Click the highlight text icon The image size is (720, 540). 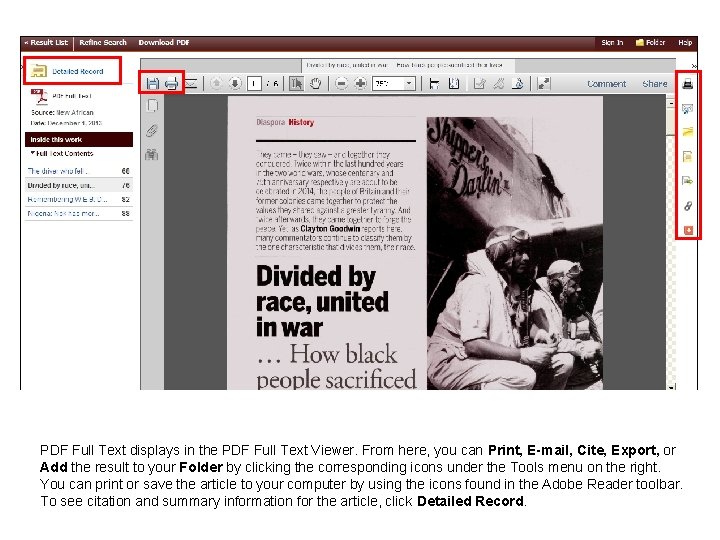[499, 84]
